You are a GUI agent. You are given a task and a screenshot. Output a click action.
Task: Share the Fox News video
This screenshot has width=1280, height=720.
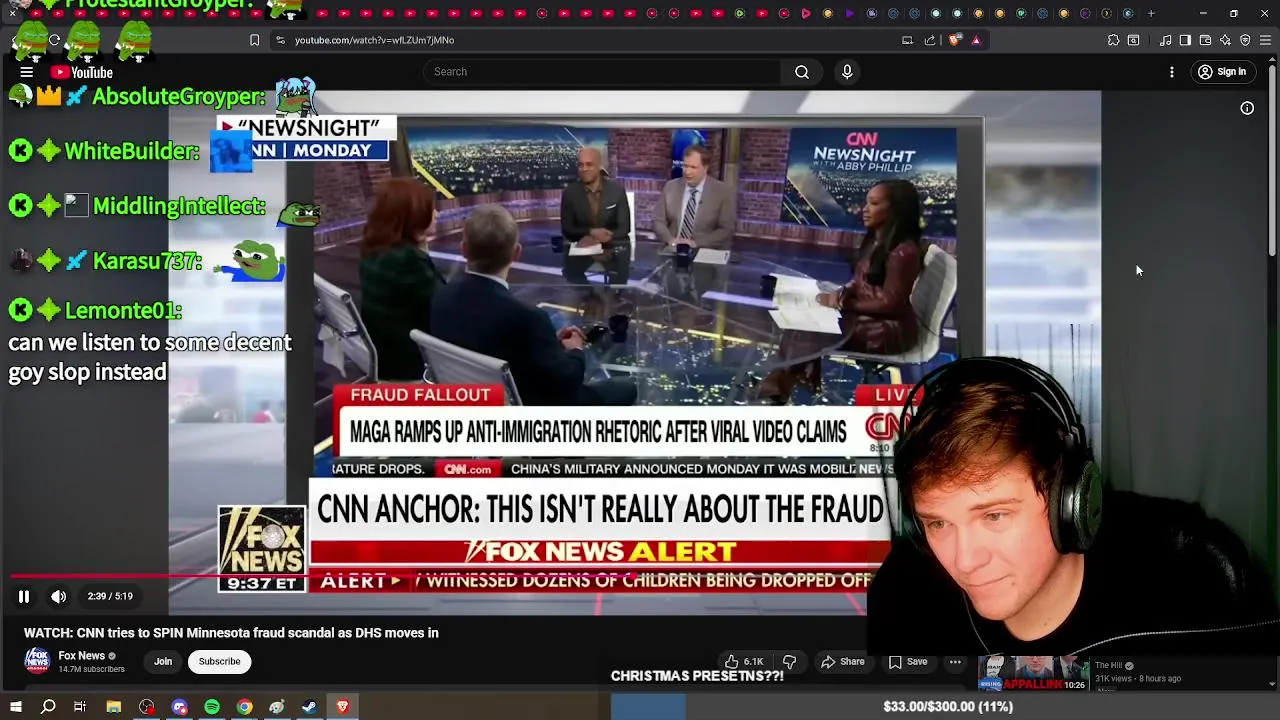click(x=842, y=662)
